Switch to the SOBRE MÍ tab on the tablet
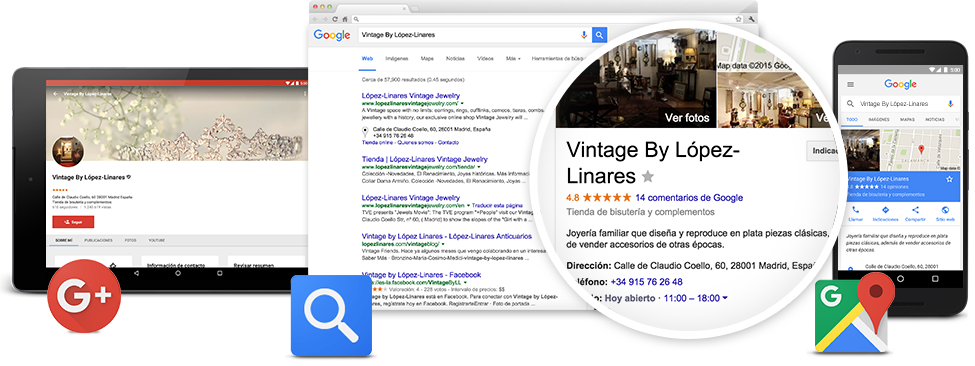Viewport: 975px width, 366px height. pos(64,240)
